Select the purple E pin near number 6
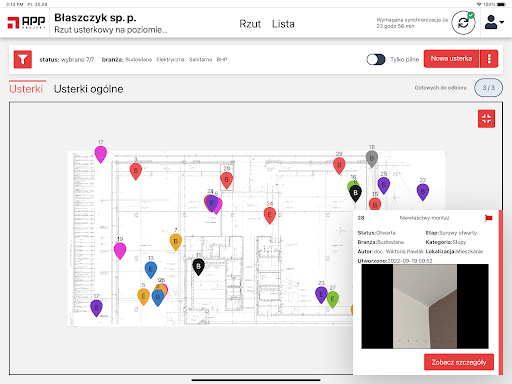Image resolution: width=512 pixels, height=384 pixels. point(211,203)
